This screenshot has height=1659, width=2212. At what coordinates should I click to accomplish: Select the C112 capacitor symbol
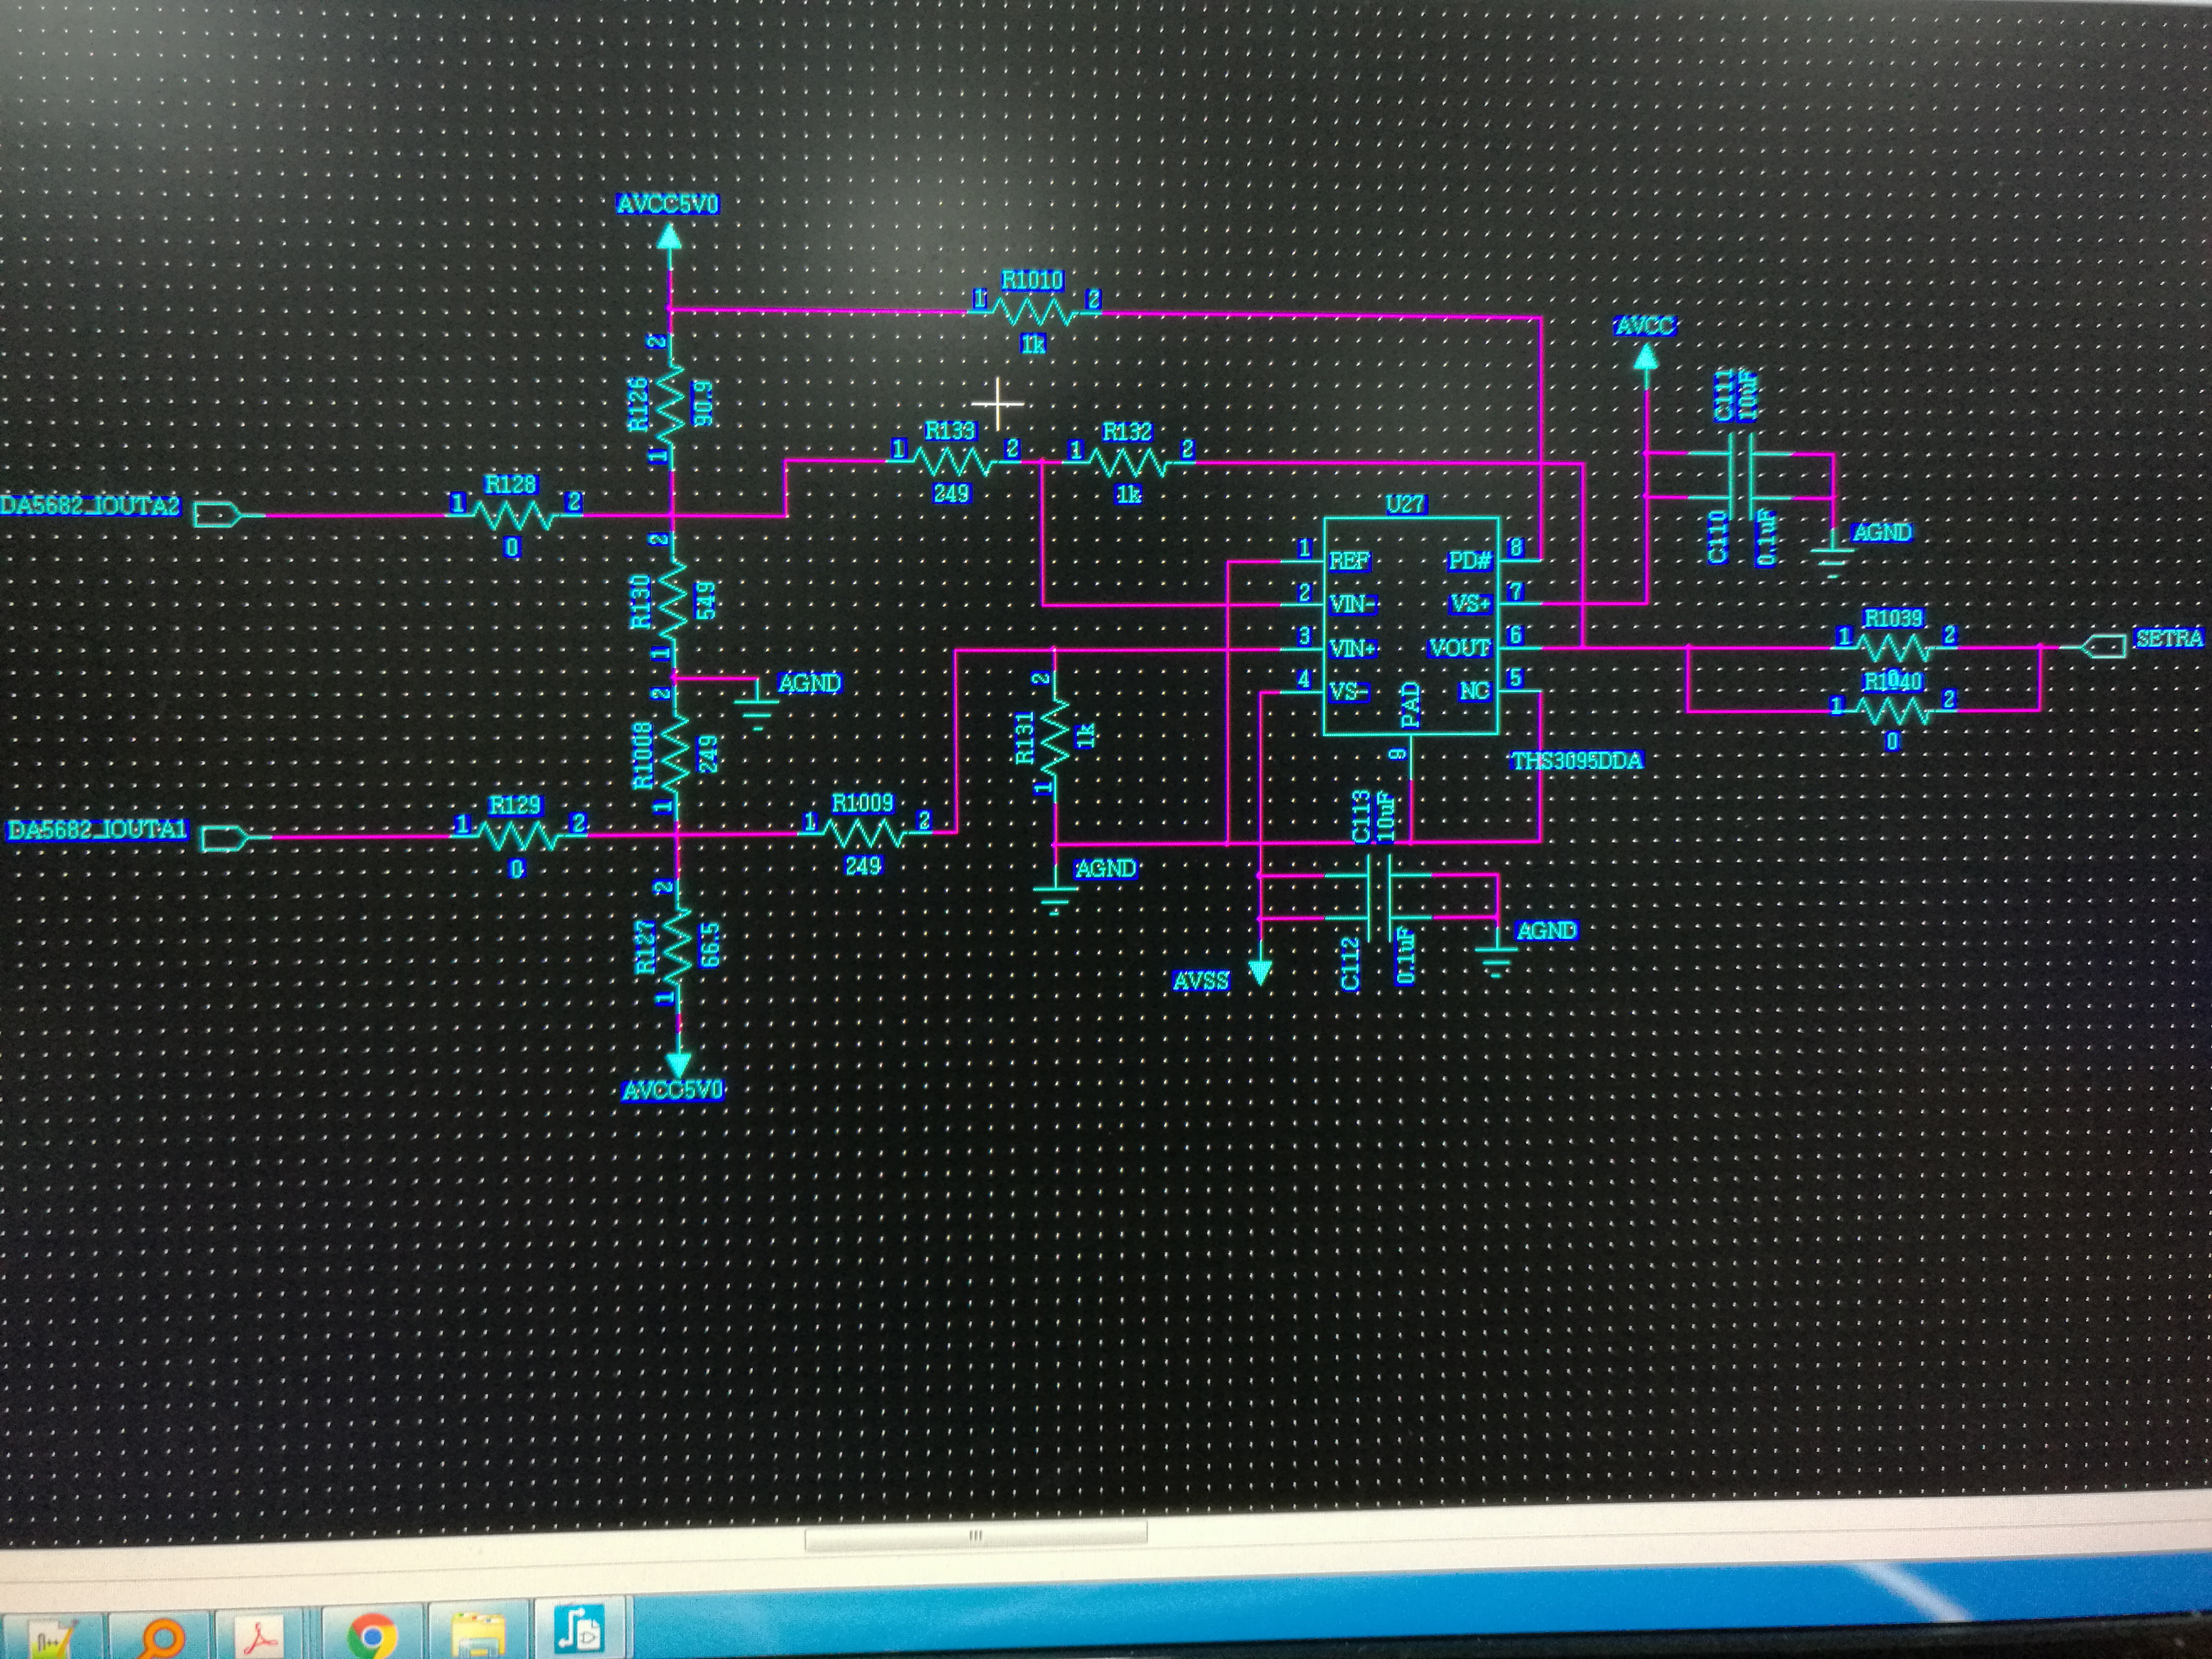coord(1379,918)
